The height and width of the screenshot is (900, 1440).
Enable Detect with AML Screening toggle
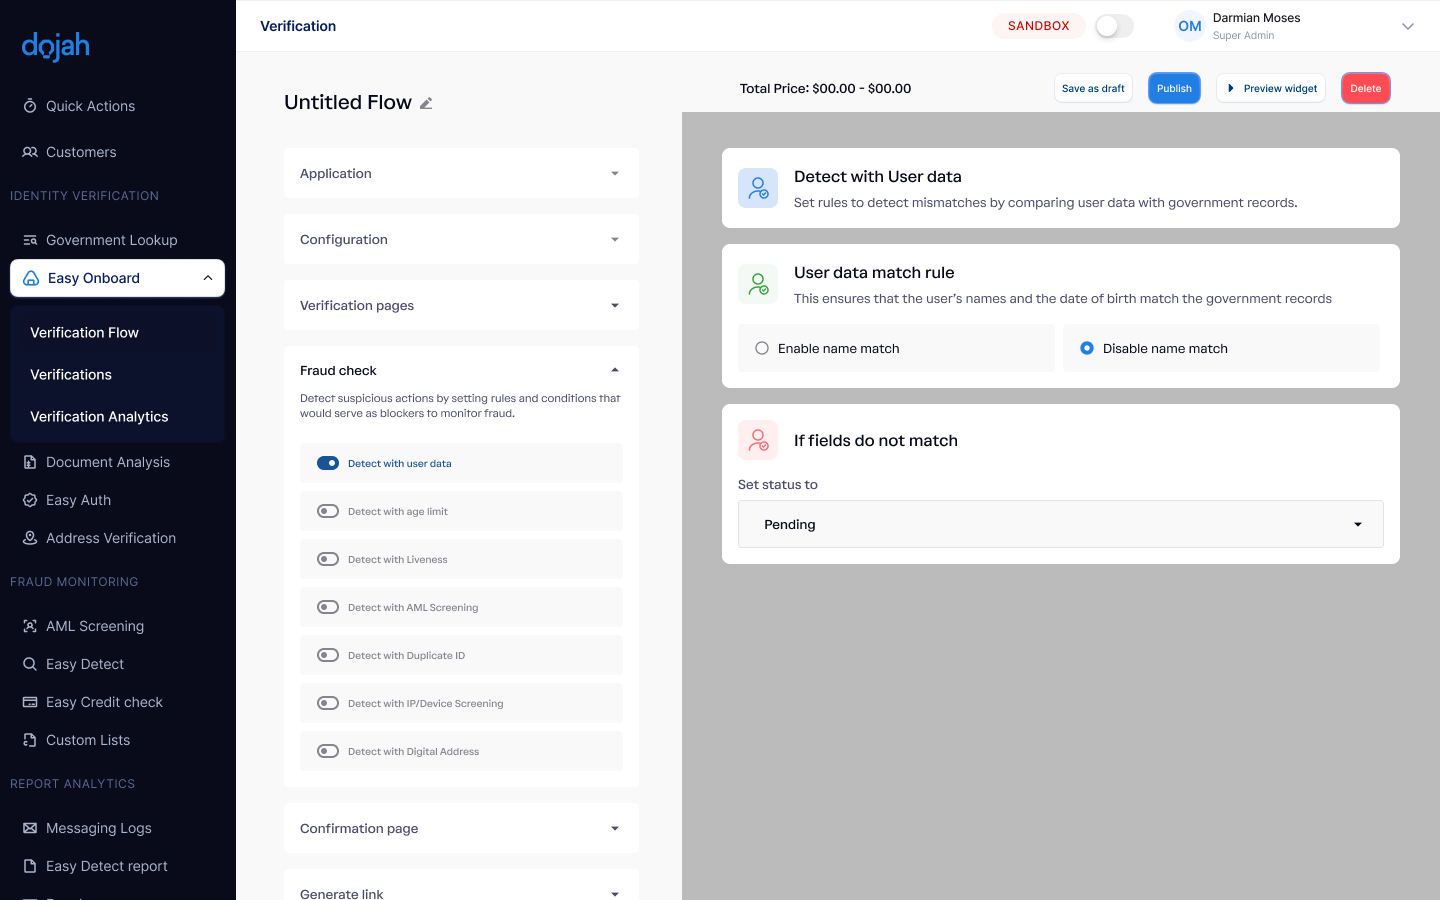click(x=328, y=607)
